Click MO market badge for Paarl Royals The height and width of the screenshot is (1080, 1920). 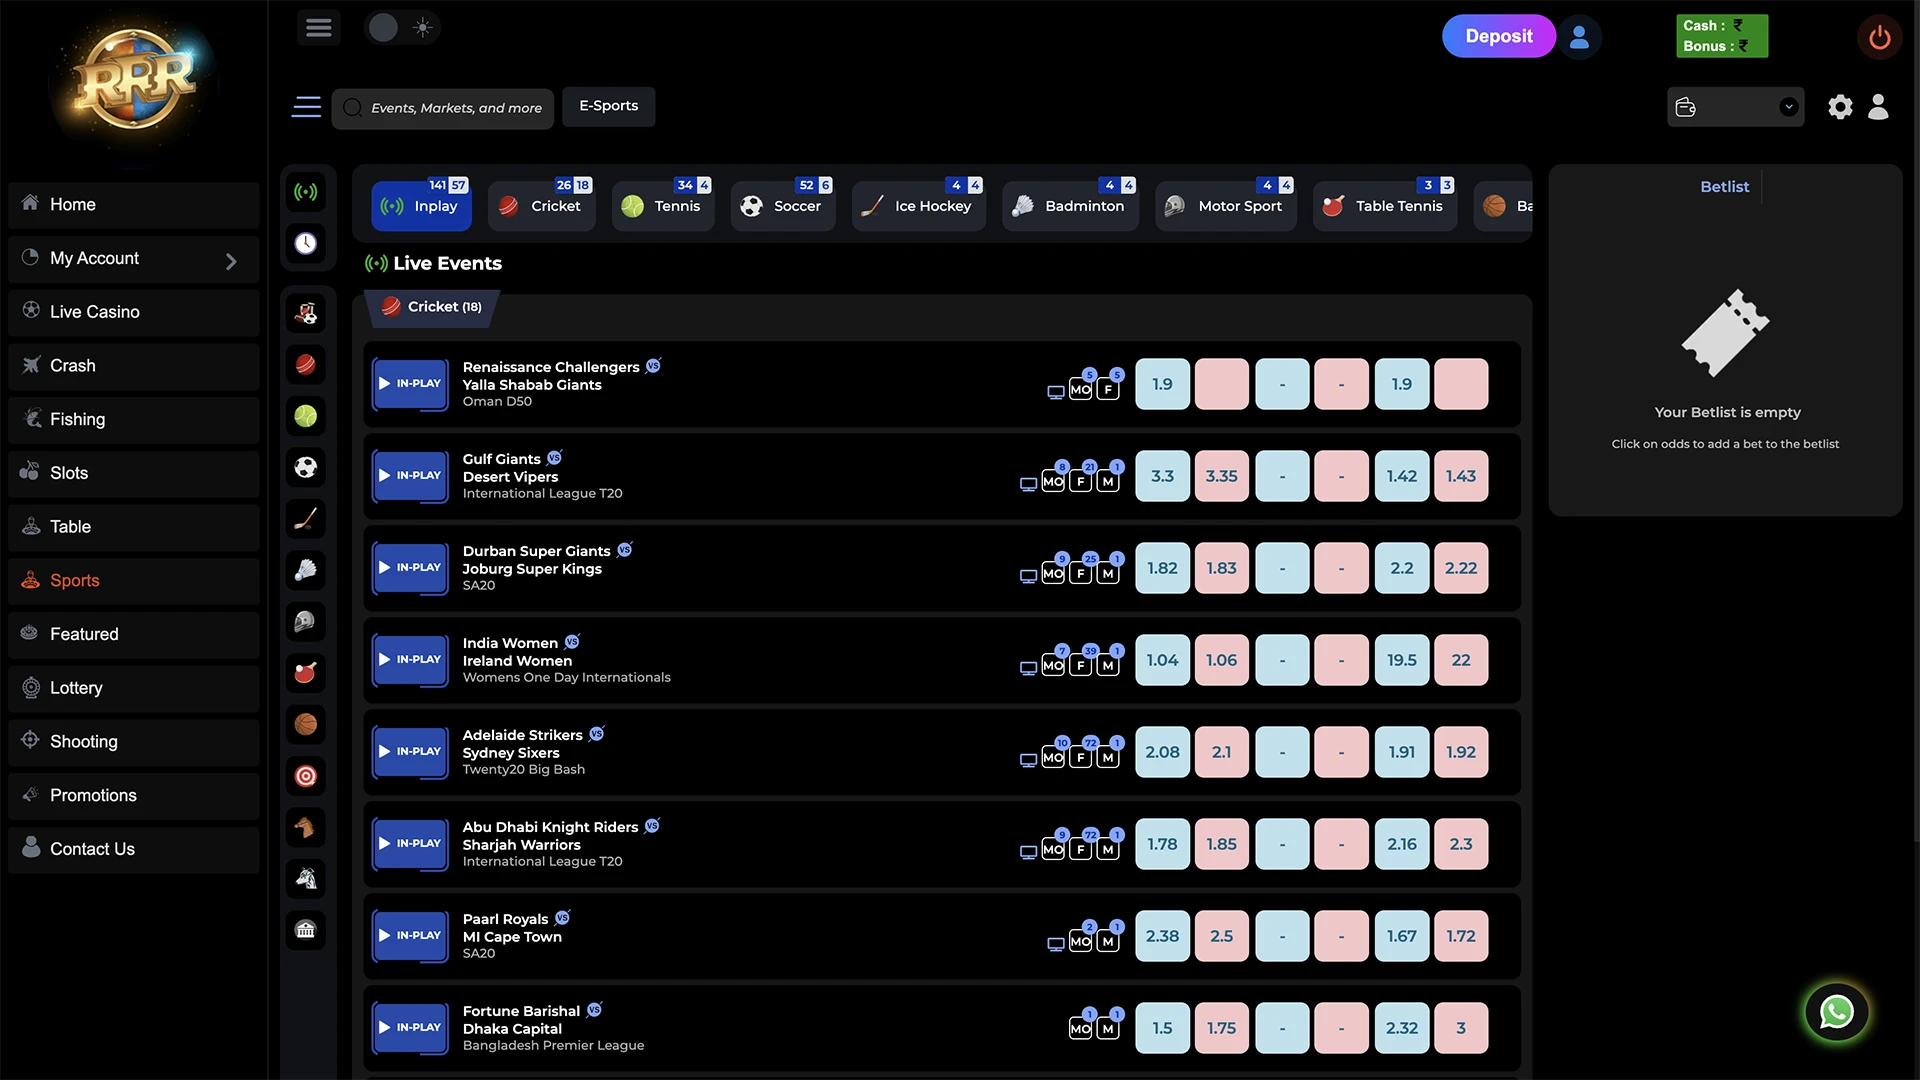tap(1081, 941)
